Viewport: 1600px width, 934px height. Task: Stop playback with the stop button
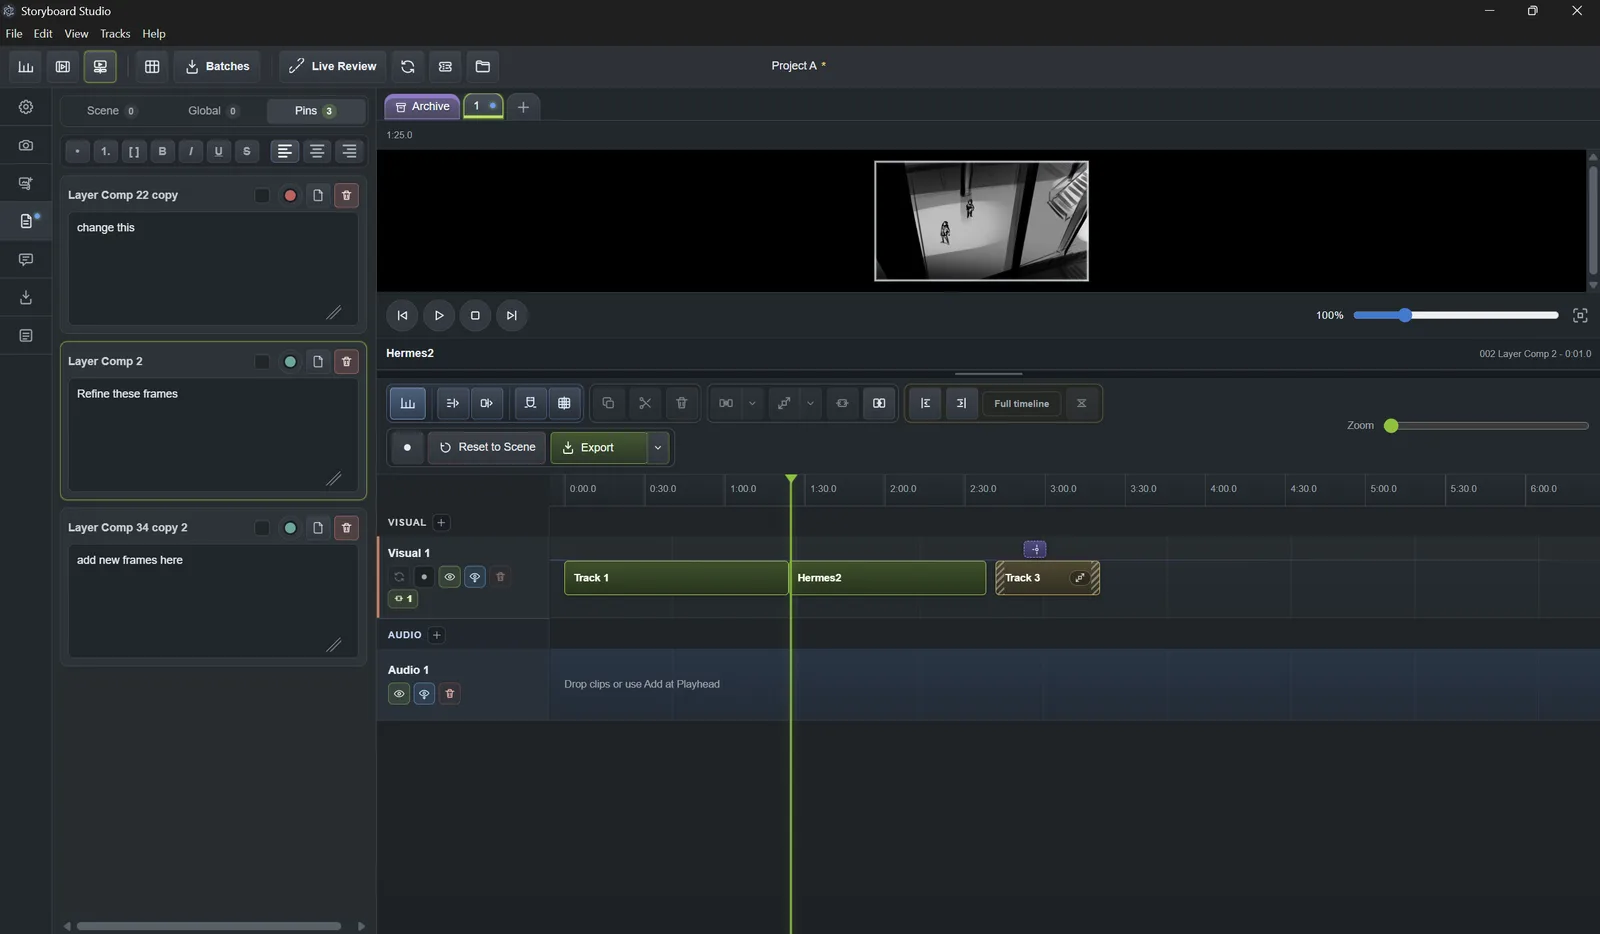[475, 315]
